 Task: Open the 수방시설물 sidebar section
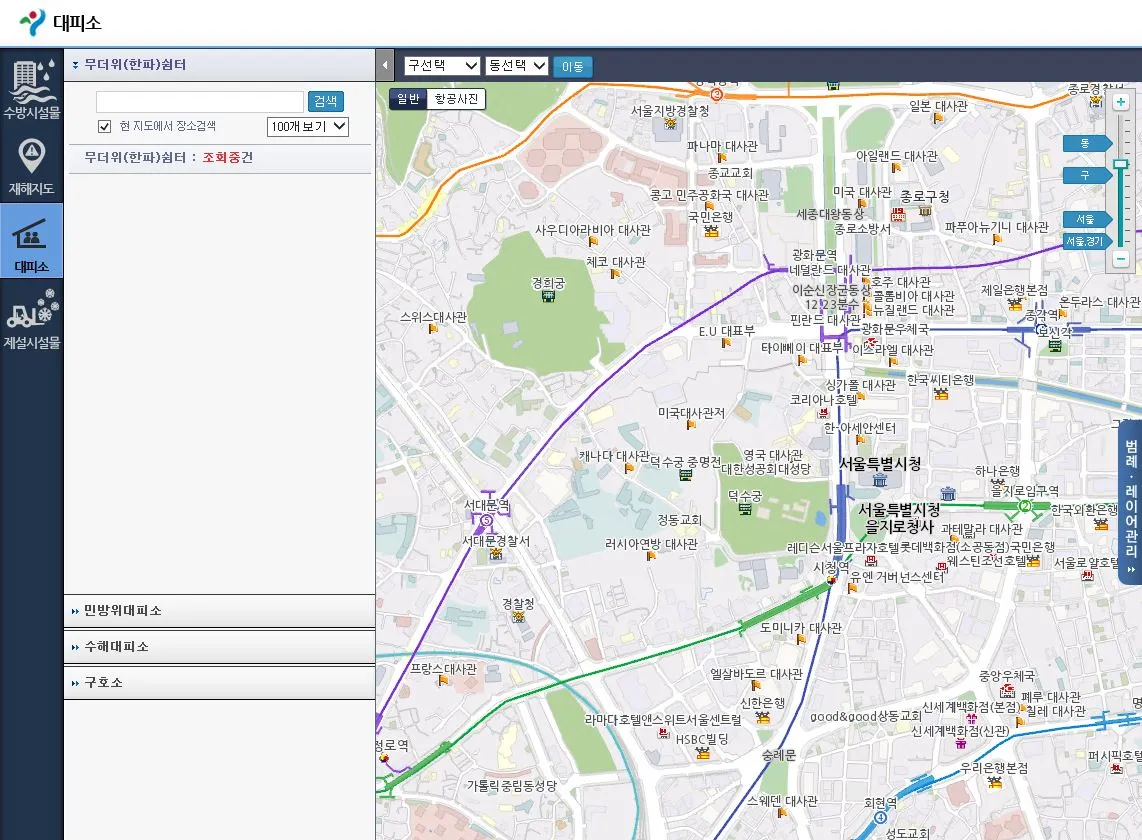[x=31, y=88]
